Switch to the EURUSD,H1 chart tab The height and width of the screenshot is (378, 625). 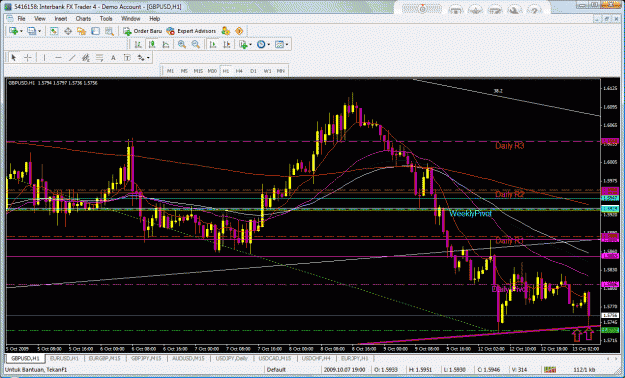[64, 358]
